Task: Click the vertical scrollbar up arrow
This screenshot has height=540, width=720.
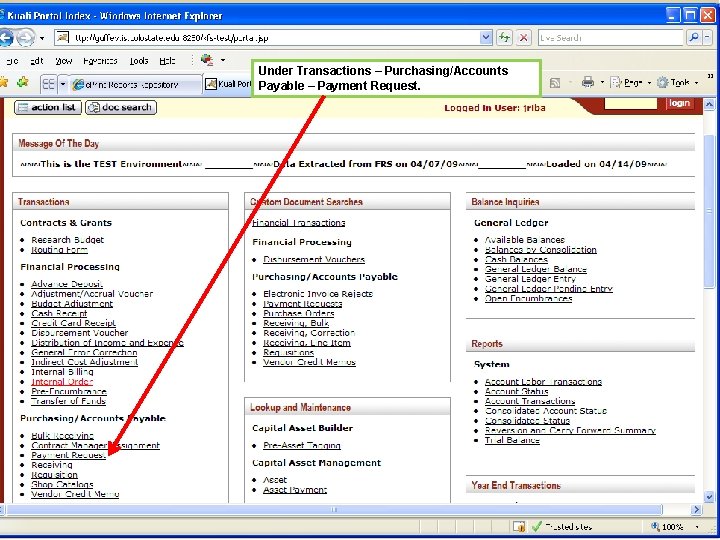Action: [x=709, y=104]
